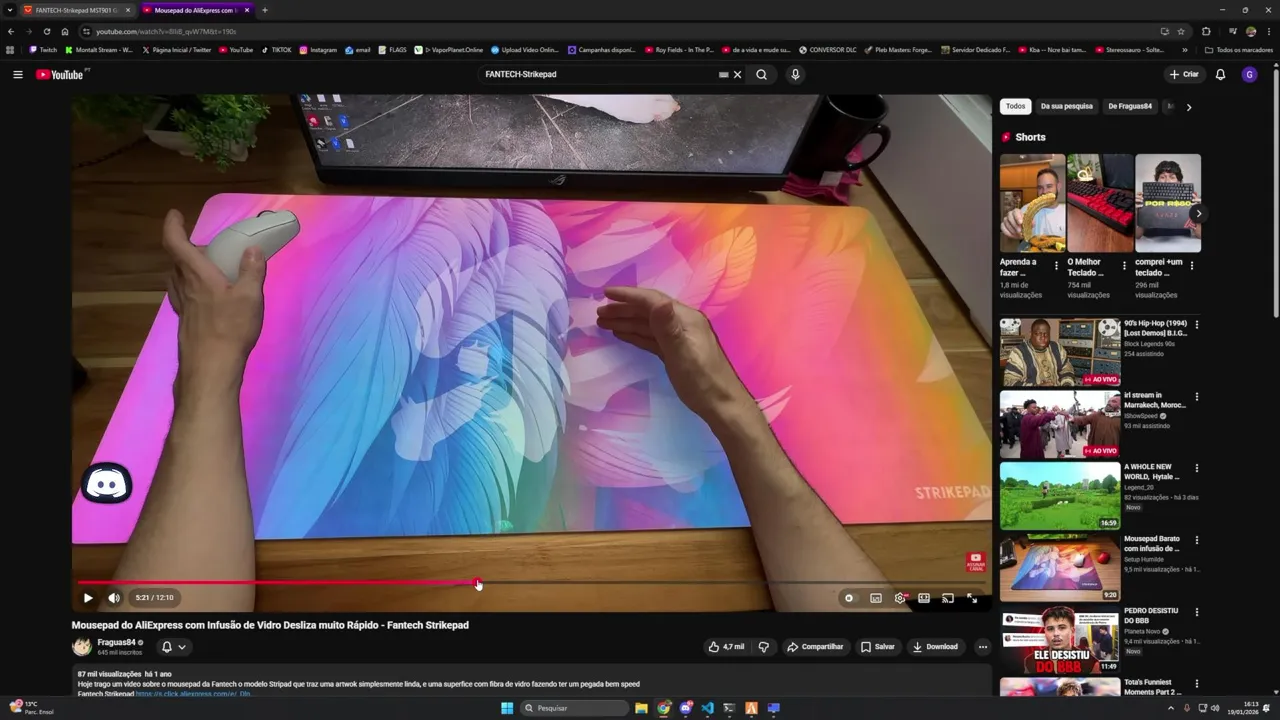Bookmark this page with the star icon
Image resolution: width=1280 pixels, height=720 pixels.
tap(1181, 31)
